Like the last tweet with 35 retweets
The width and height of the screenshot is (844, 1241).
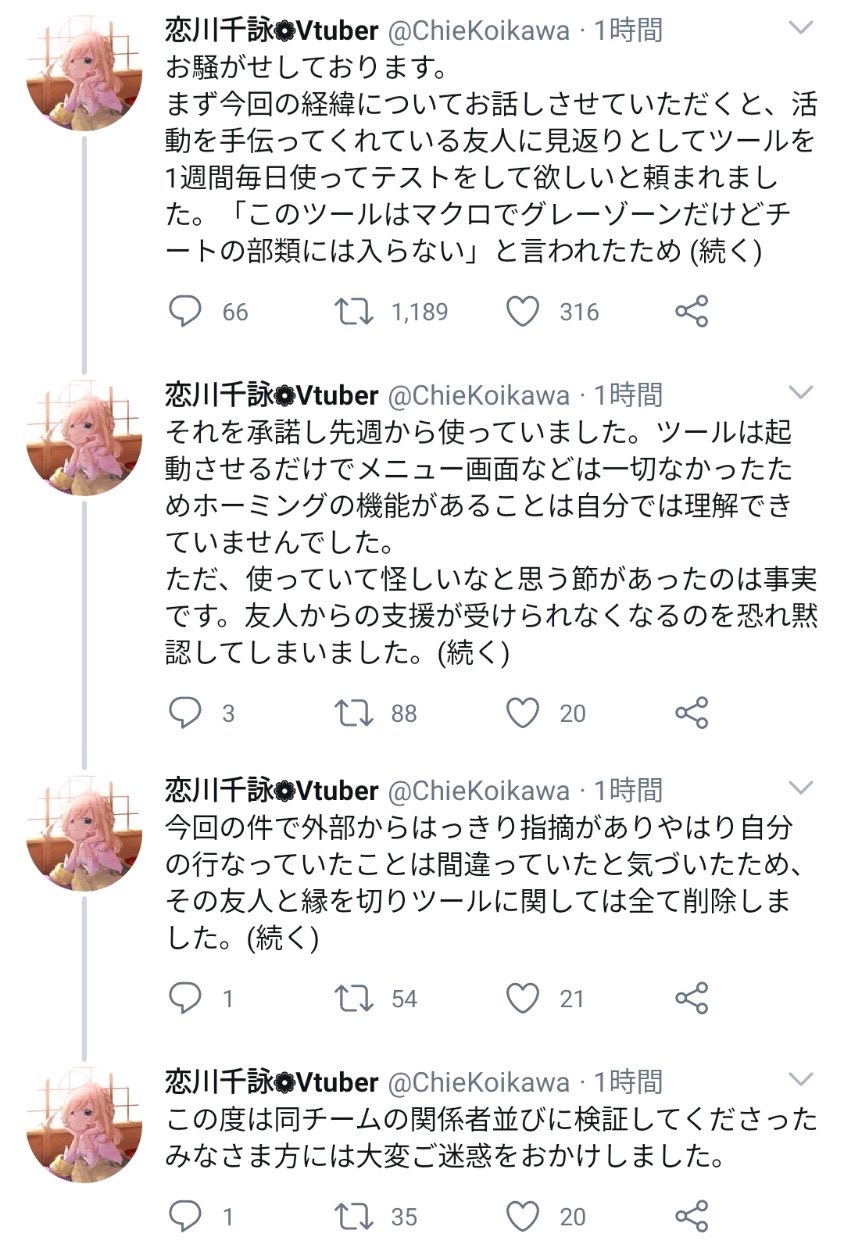523,1216
